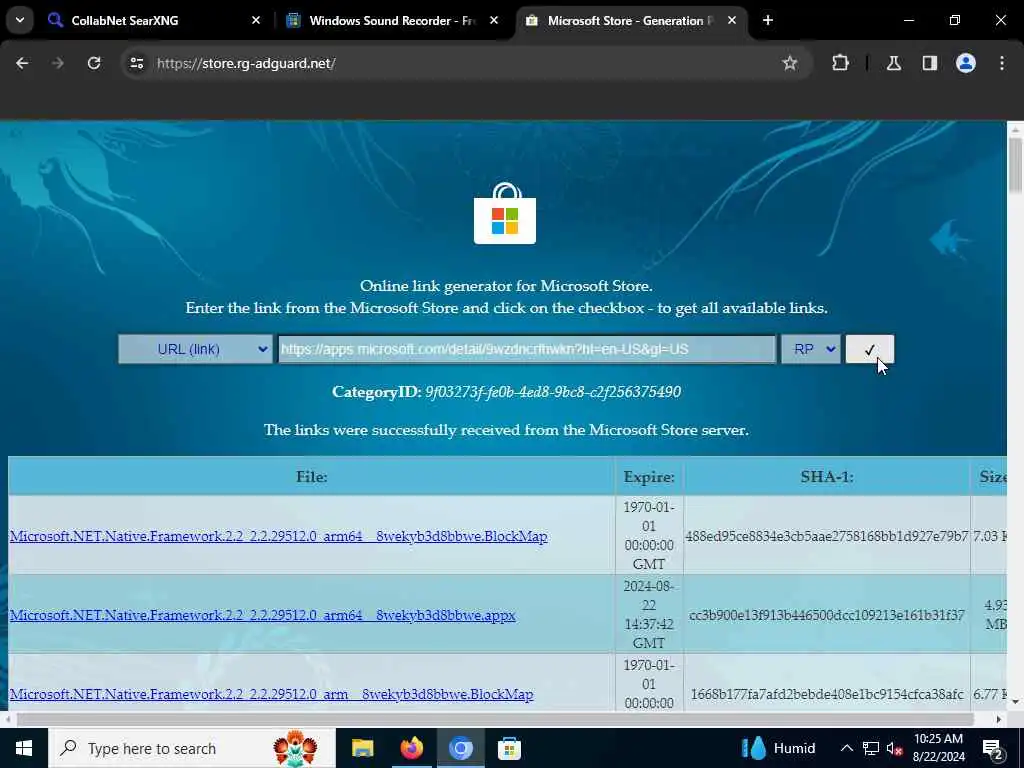Click the Expire column header
Viewport: 1024px width, 768px height.
point(648,477)
